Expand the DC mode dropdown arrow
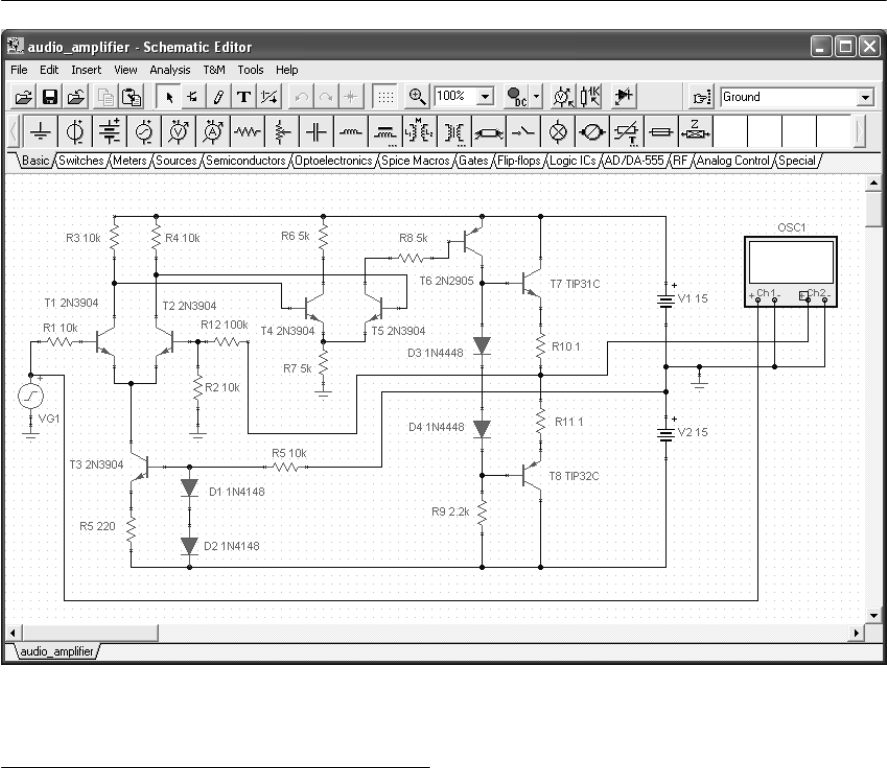This screenshot has height=768, width=887. [536, 97]
